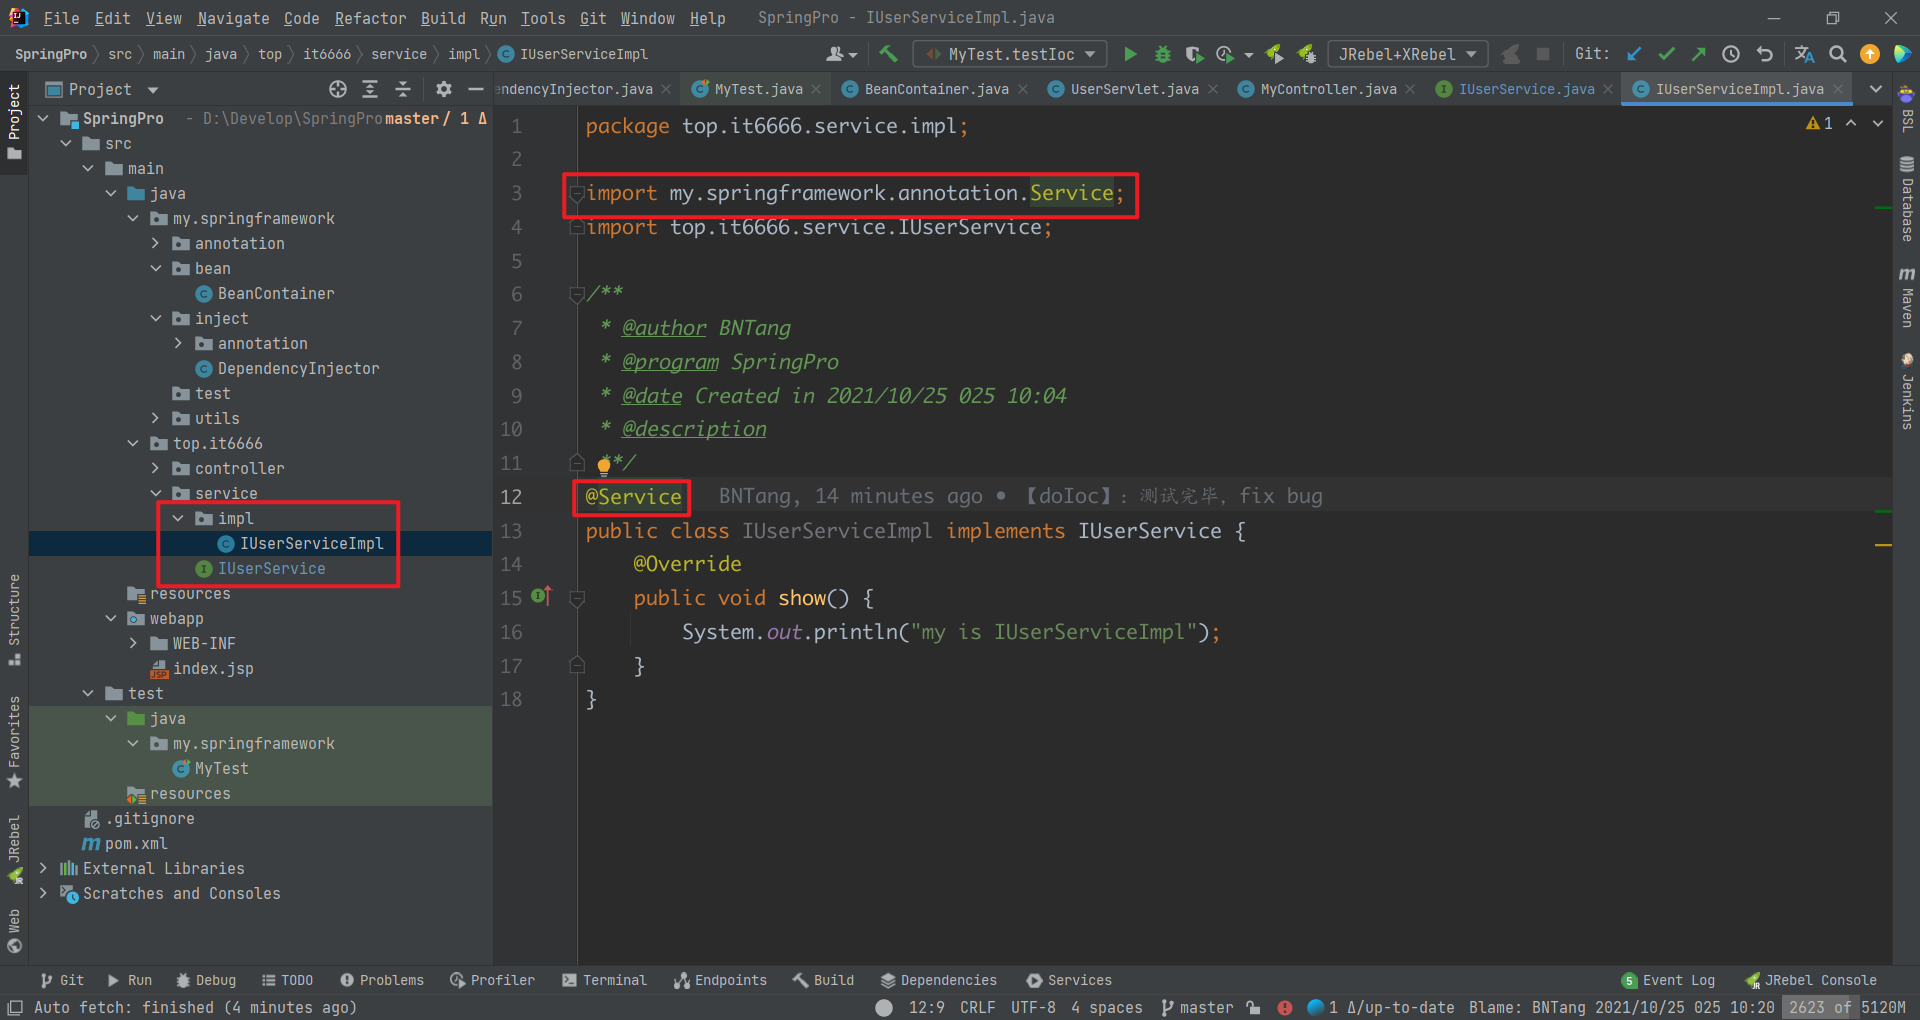
Task: Expand Scratches and Consoles node
Action: tap(43, 893)
